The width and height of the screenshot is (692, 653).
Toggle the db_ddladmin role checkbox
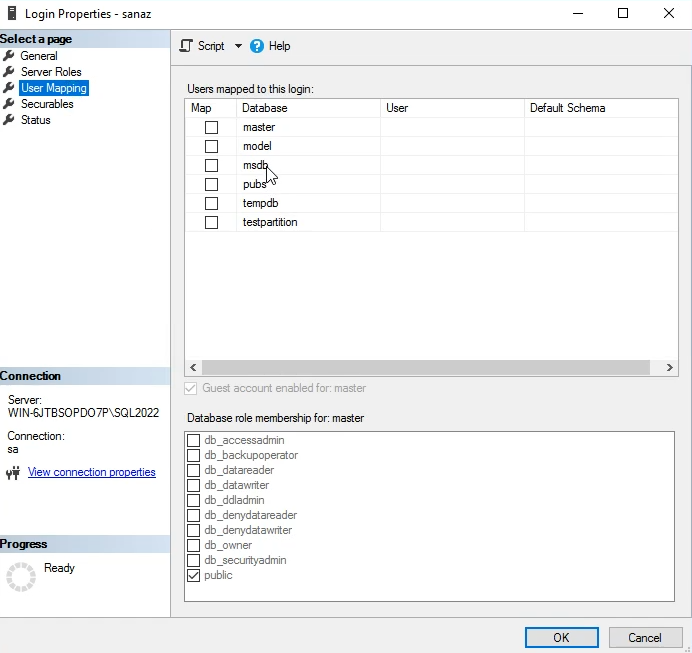(x=193, y=500)
